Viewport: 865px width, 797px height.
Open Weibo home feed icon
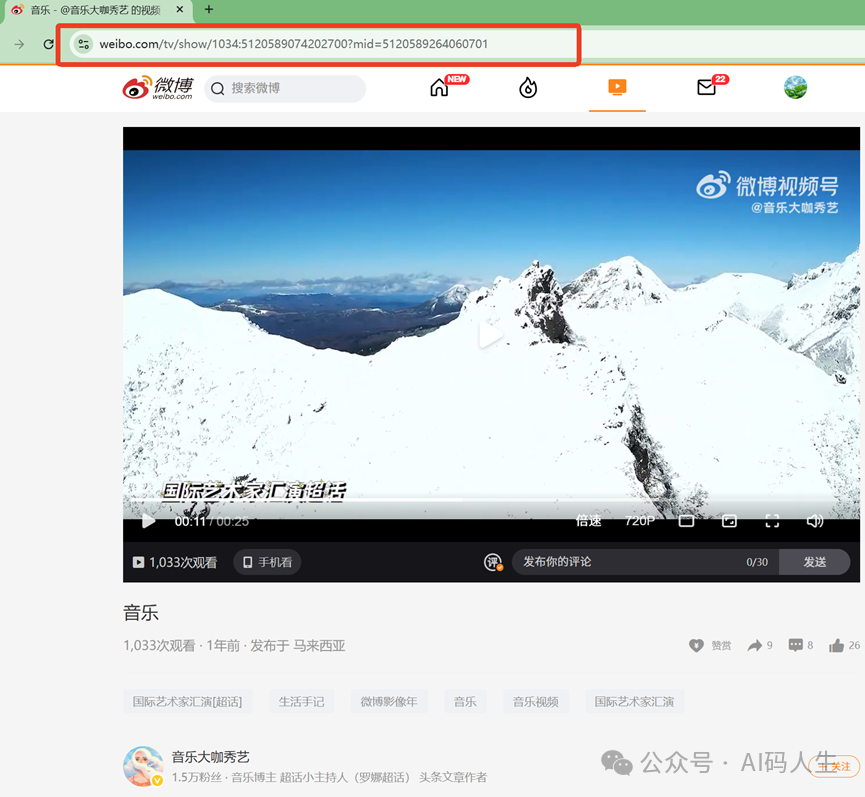[x=439, y=88]
